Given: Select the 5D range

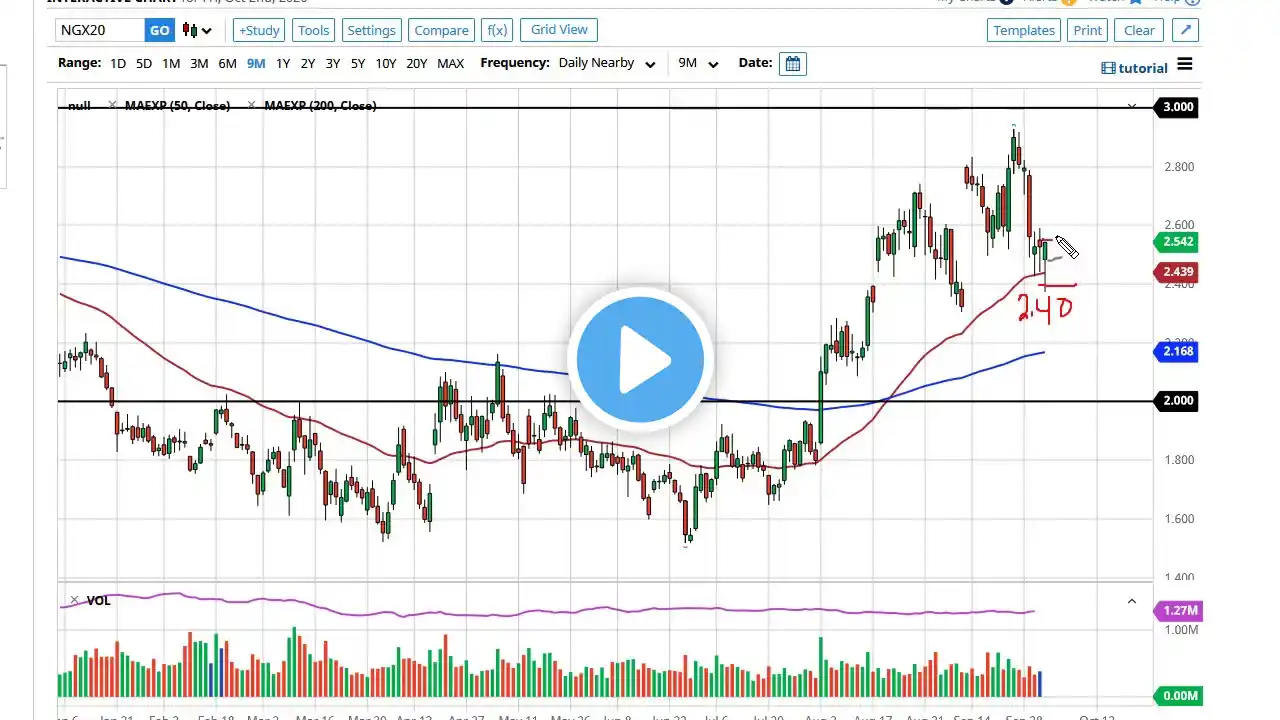Looking at the screenshot, I should click(x=144, y=63).
